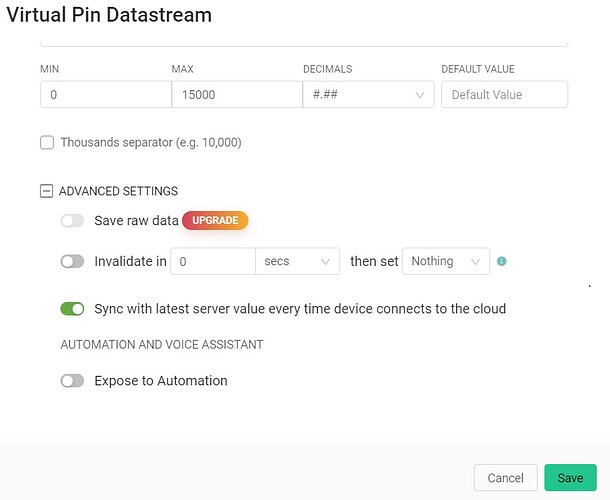Cancel the datastream dialog

tap(505, 478)
